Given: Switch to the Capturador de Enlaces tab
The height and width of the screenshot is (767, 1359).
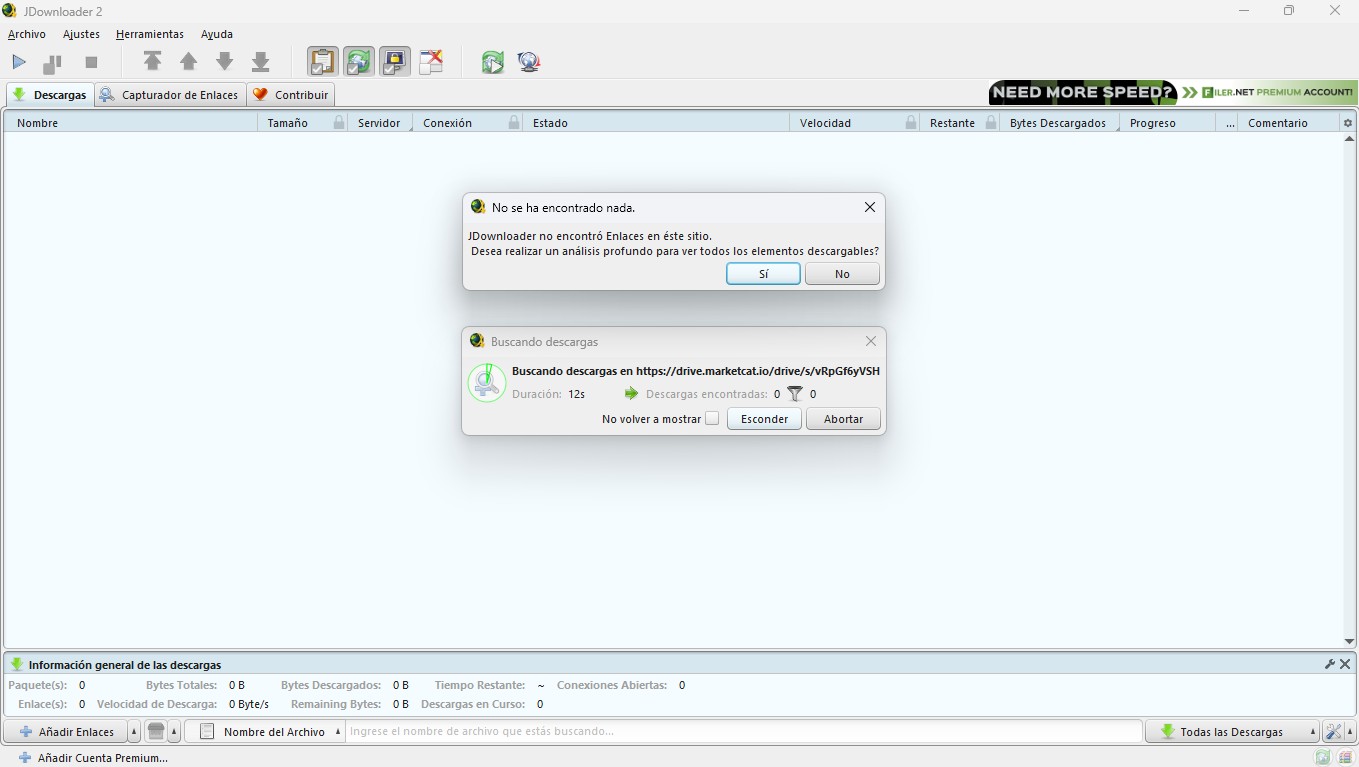Looking at the screenshot, I should (170, 95).
